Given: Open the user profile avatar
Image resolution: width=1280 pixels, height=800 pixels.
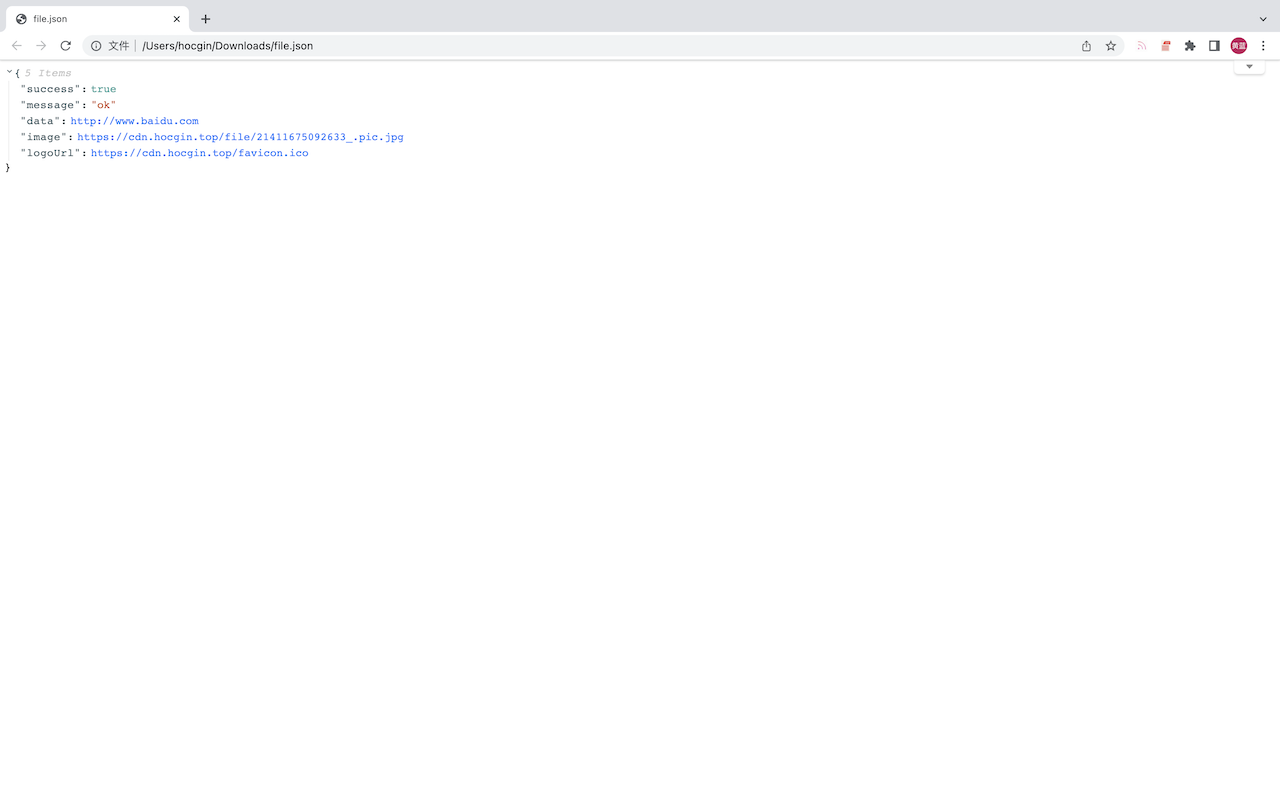Looking at the screenshot, I should (x=1239, y=46).
